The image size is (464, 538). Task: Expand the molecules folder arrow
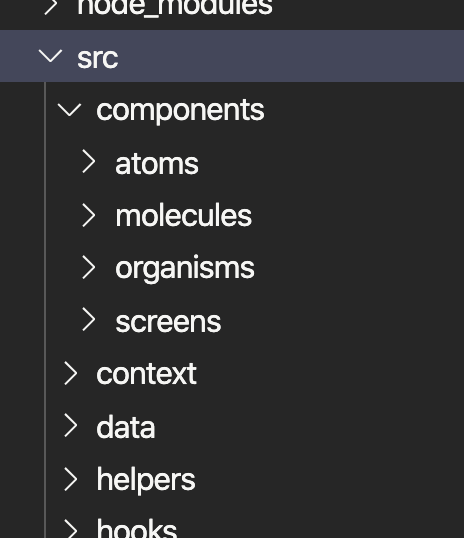click(x=89, y=215)
